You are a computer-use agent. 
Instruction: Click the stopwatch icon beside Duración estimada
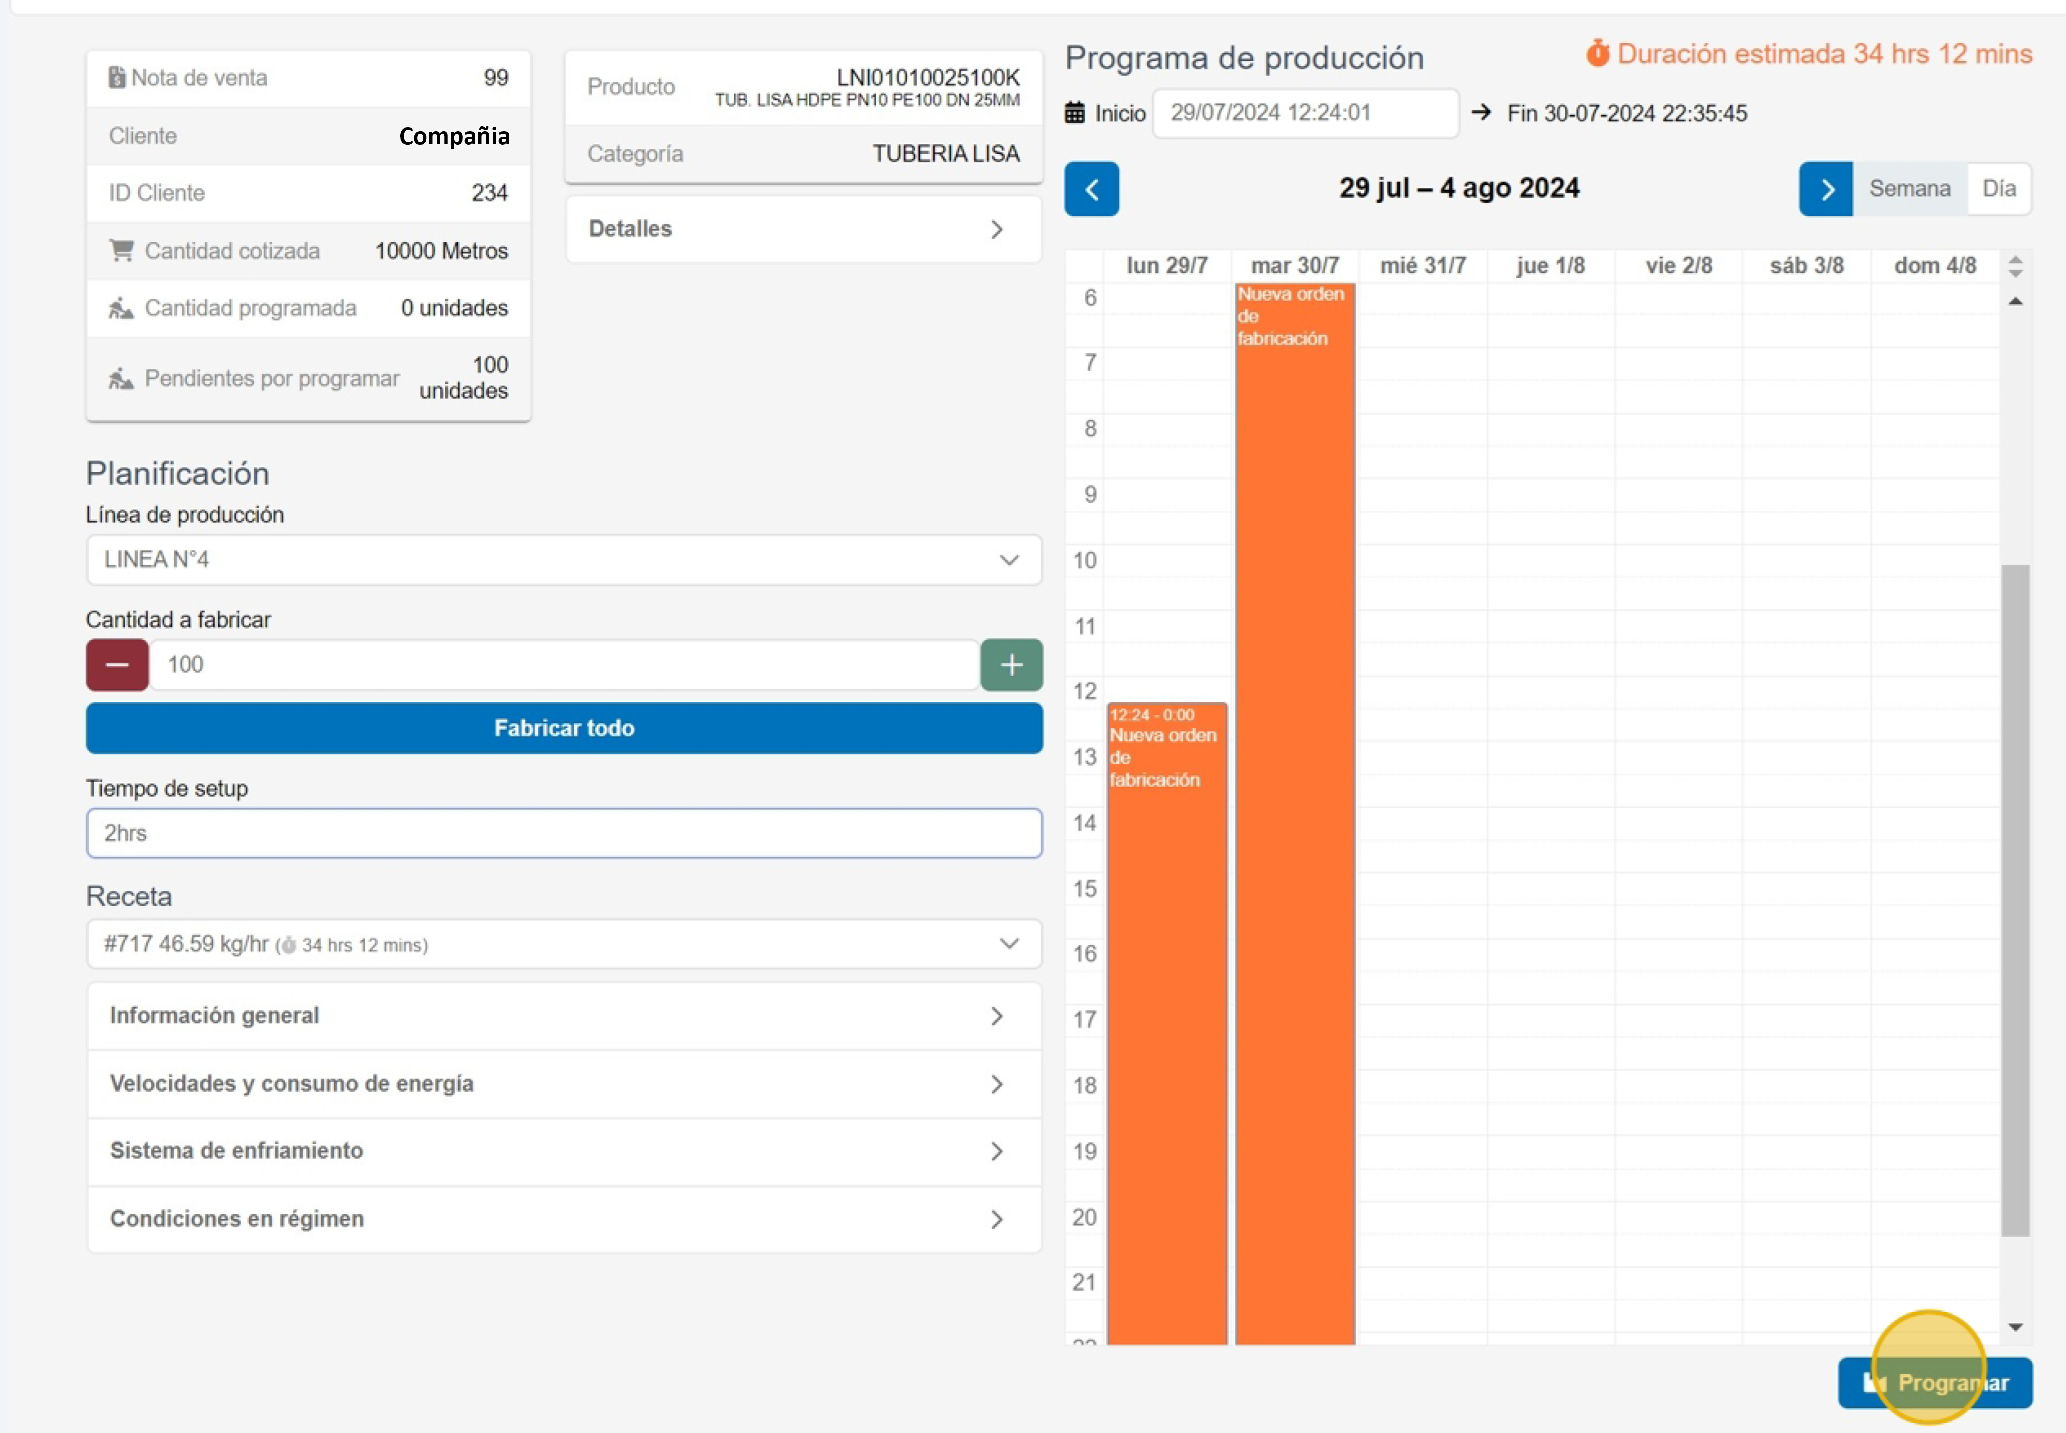pyautogui.click(x=1597, y=53)
